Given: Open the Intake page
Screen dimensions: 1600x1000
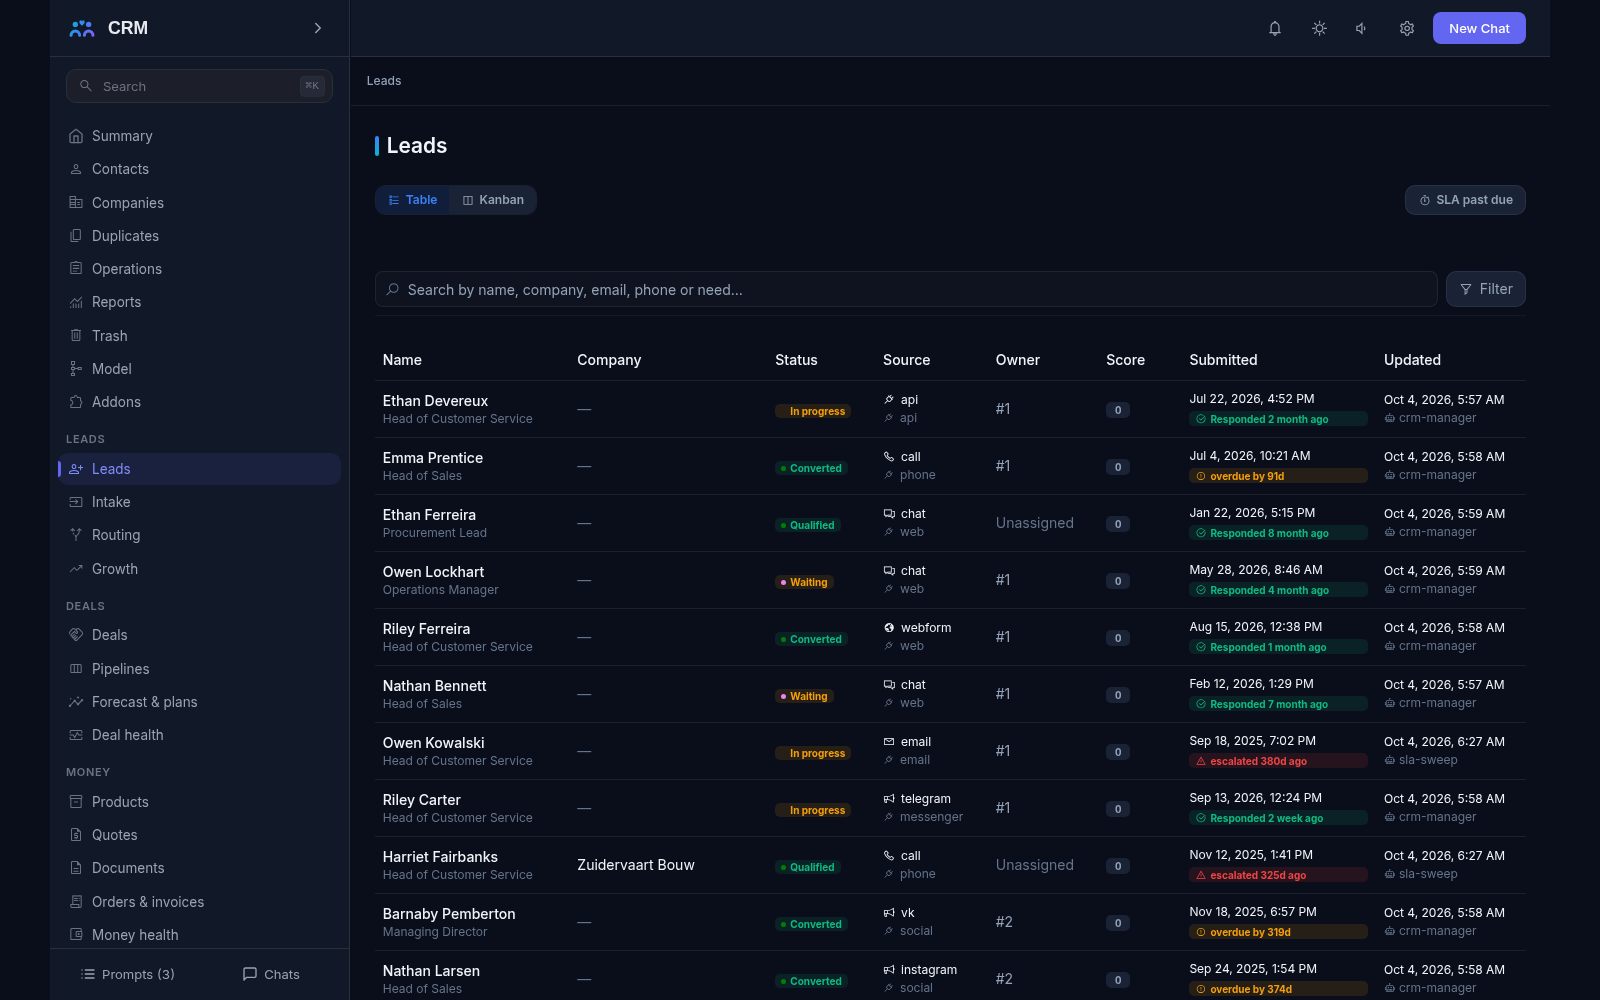Looking at the screenshot, I should pyautogui.click(x=199, y=502).
